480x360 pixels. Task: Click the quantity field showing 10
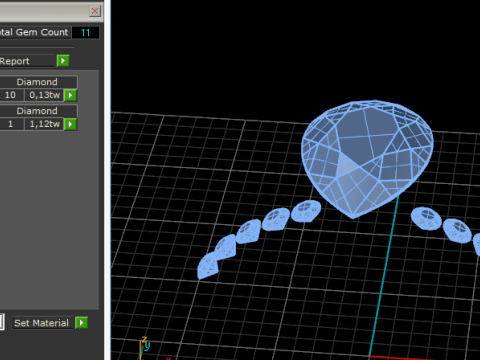point(11,95)
